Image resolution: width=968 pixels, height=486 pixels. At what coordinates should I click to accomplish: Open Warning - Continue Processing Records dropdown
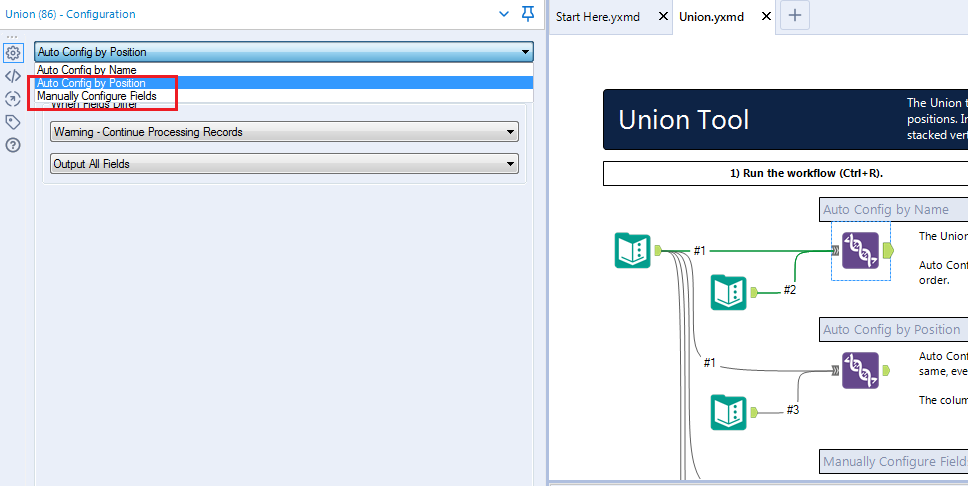(284, 132)
